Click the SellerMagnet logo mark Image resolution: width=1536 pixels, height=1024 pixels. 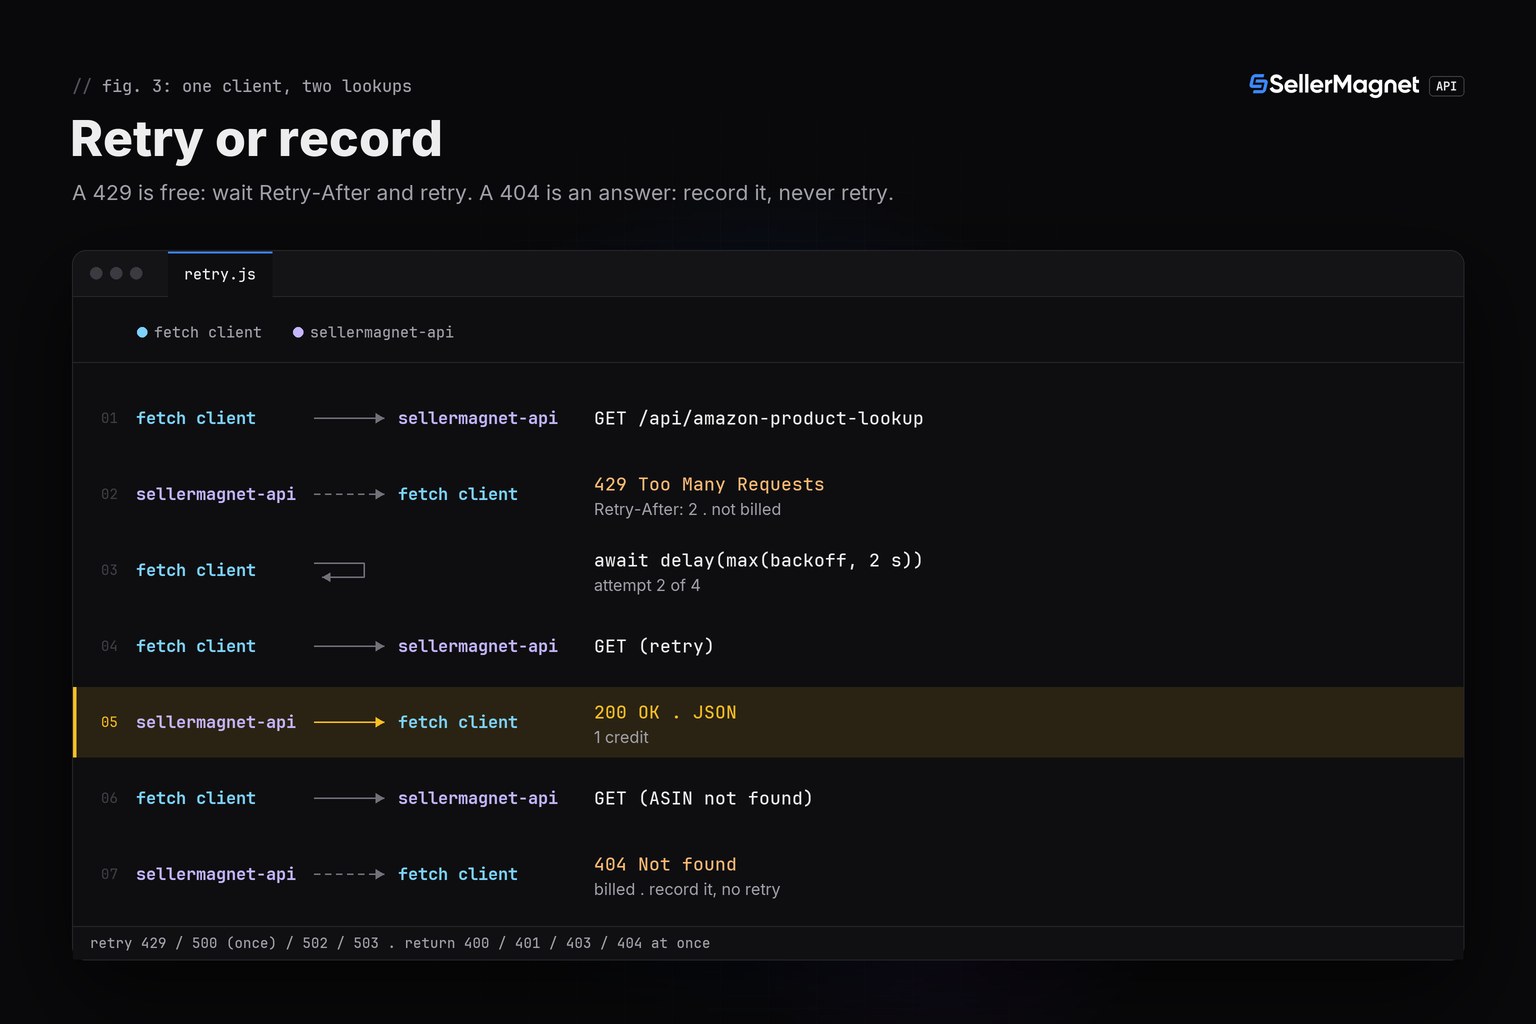coord(1258,84)
